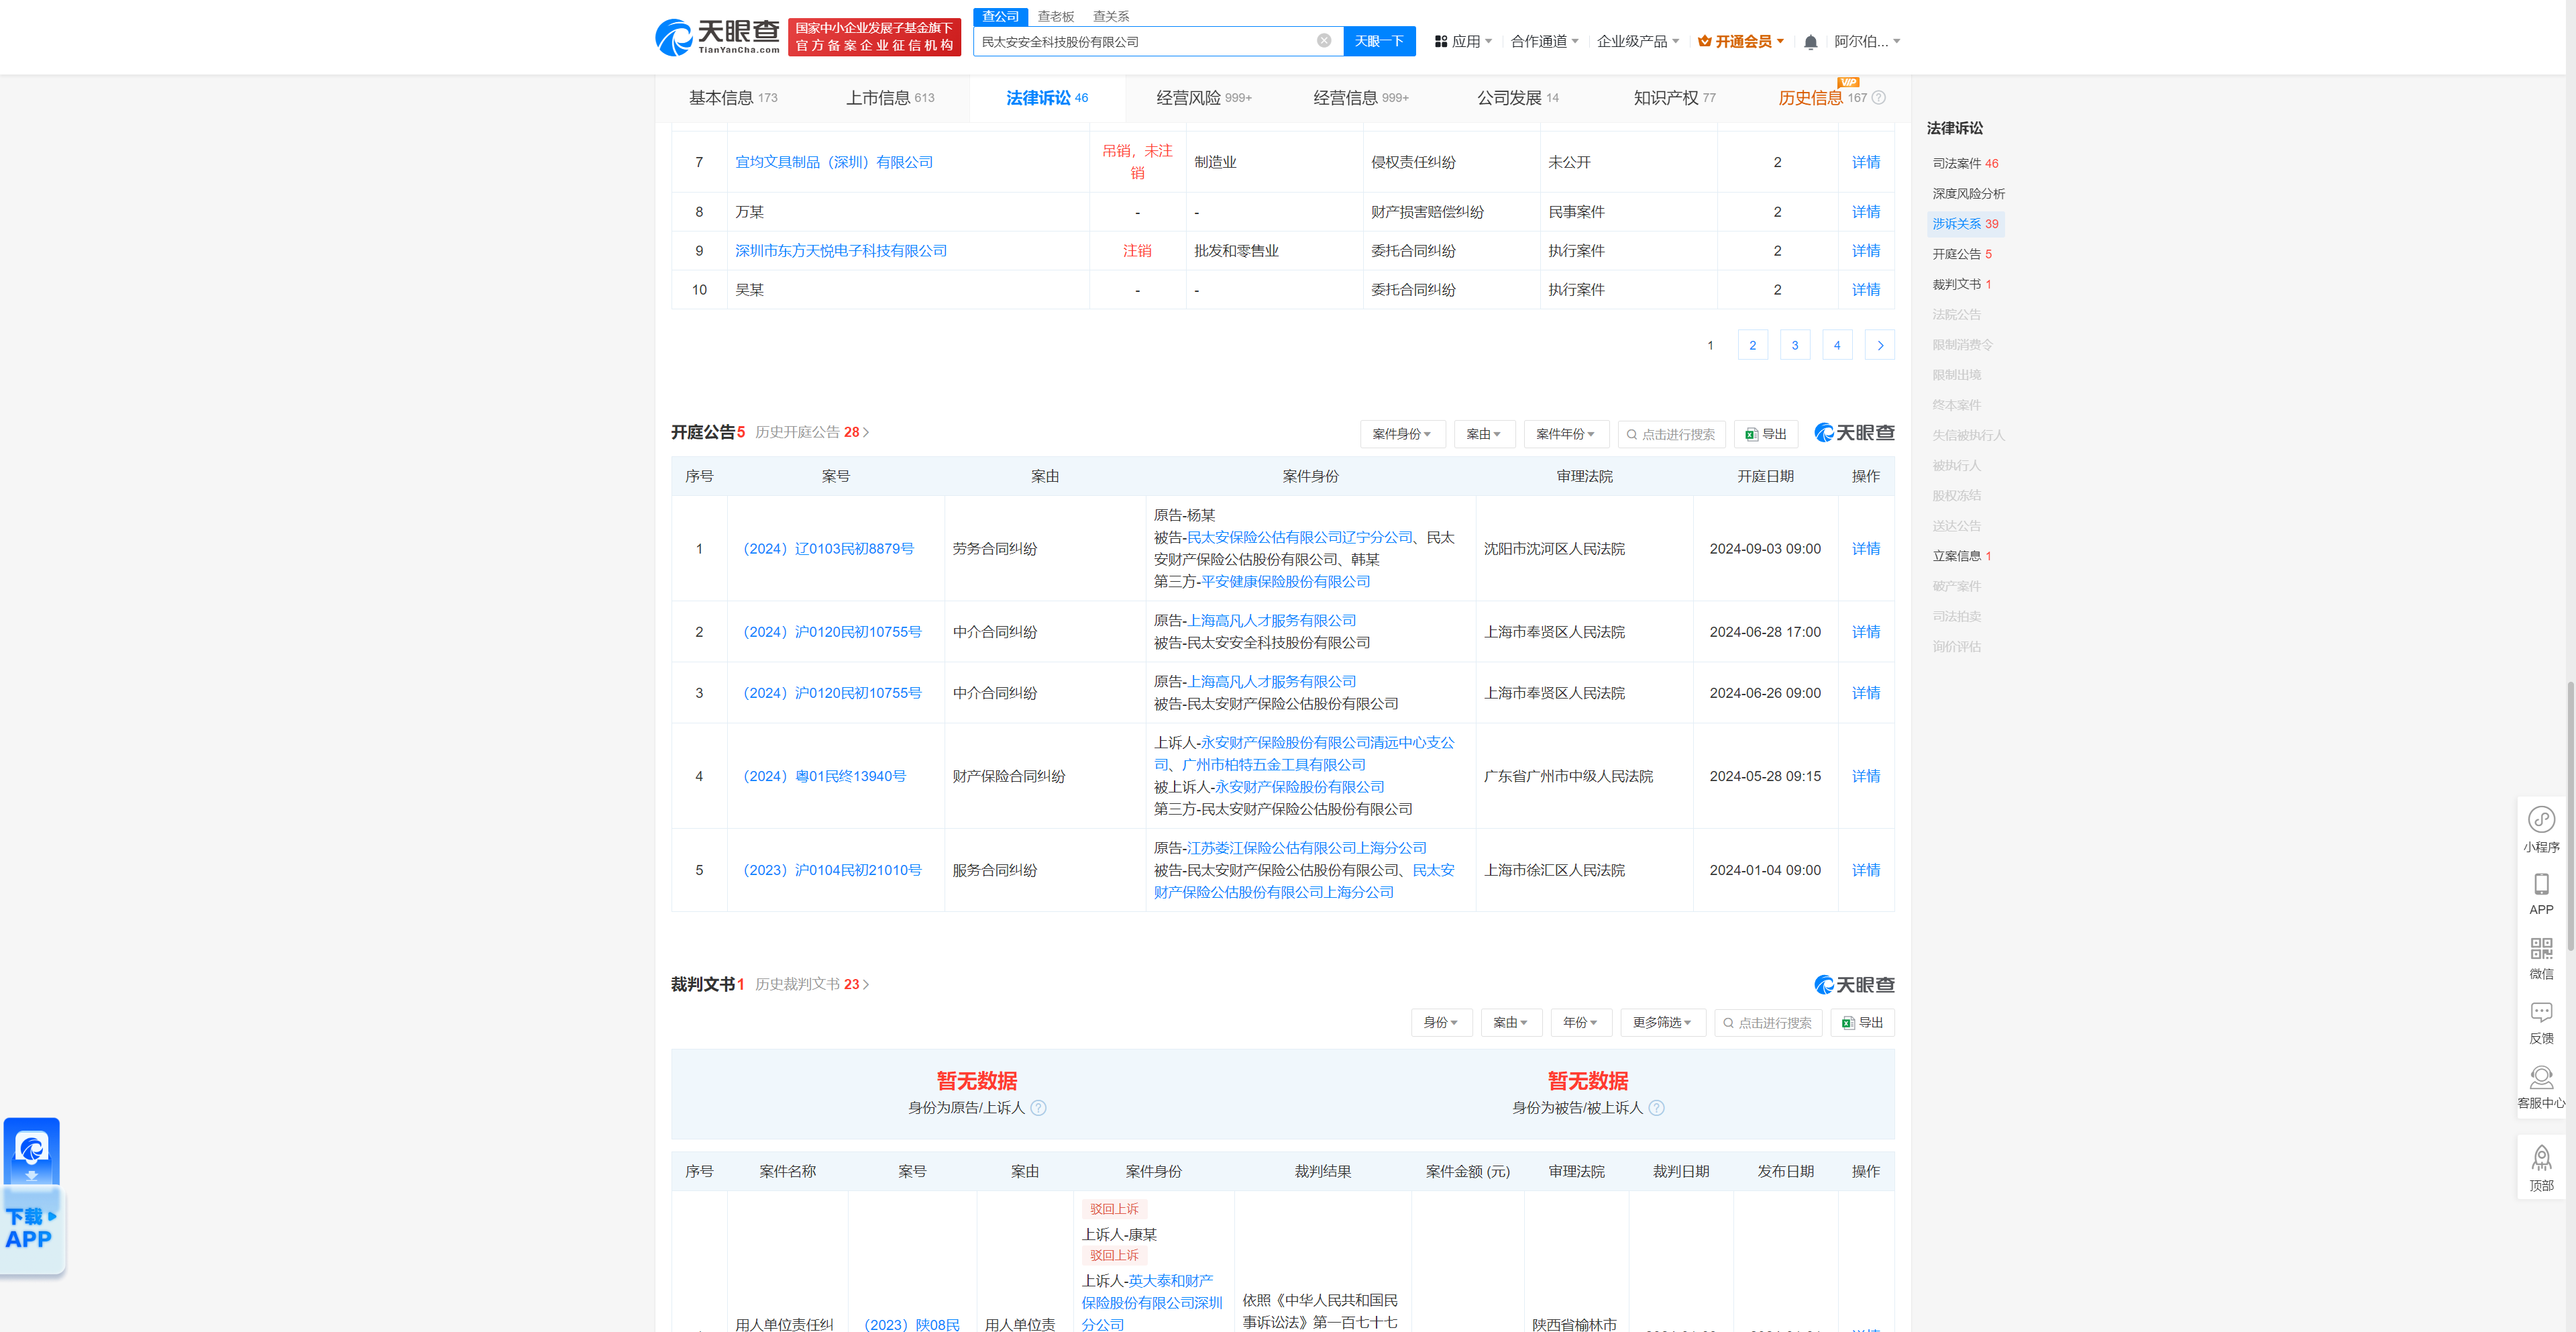
Task: Open 开庭公告 案由 filter
Action: tap(1484, 434)
